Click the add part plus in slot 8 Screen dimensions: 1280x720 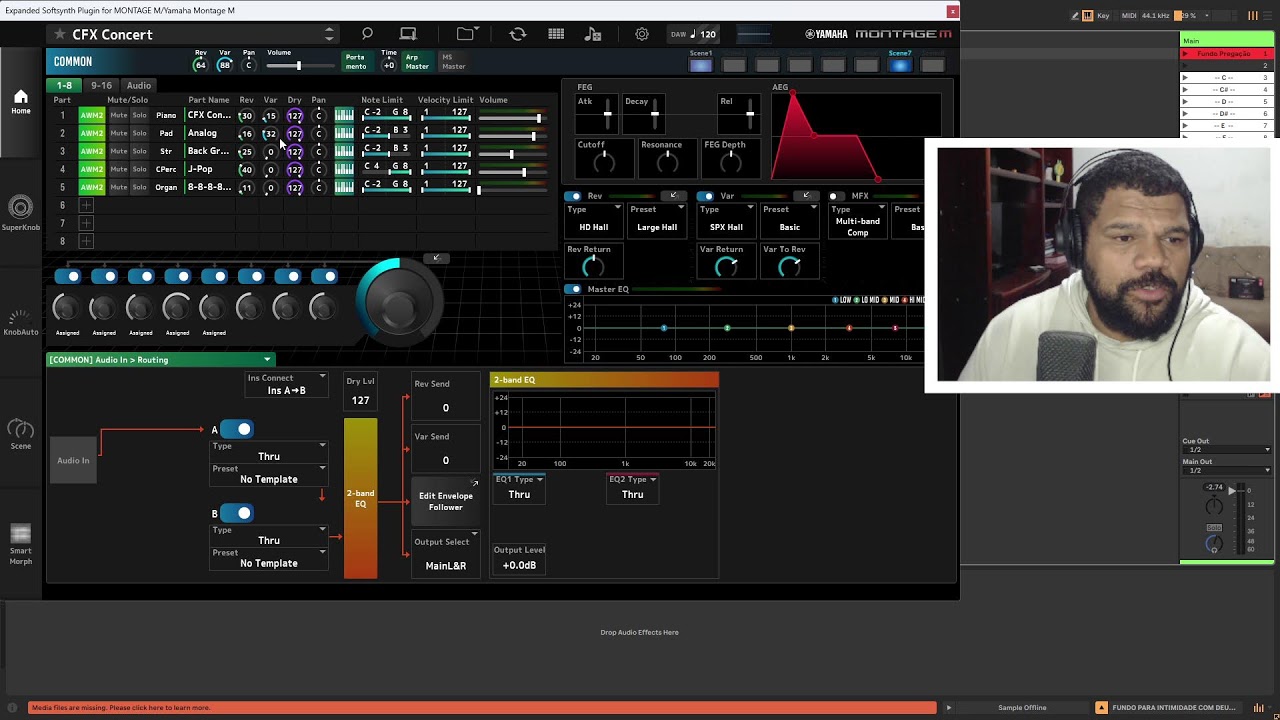point(86,241)
